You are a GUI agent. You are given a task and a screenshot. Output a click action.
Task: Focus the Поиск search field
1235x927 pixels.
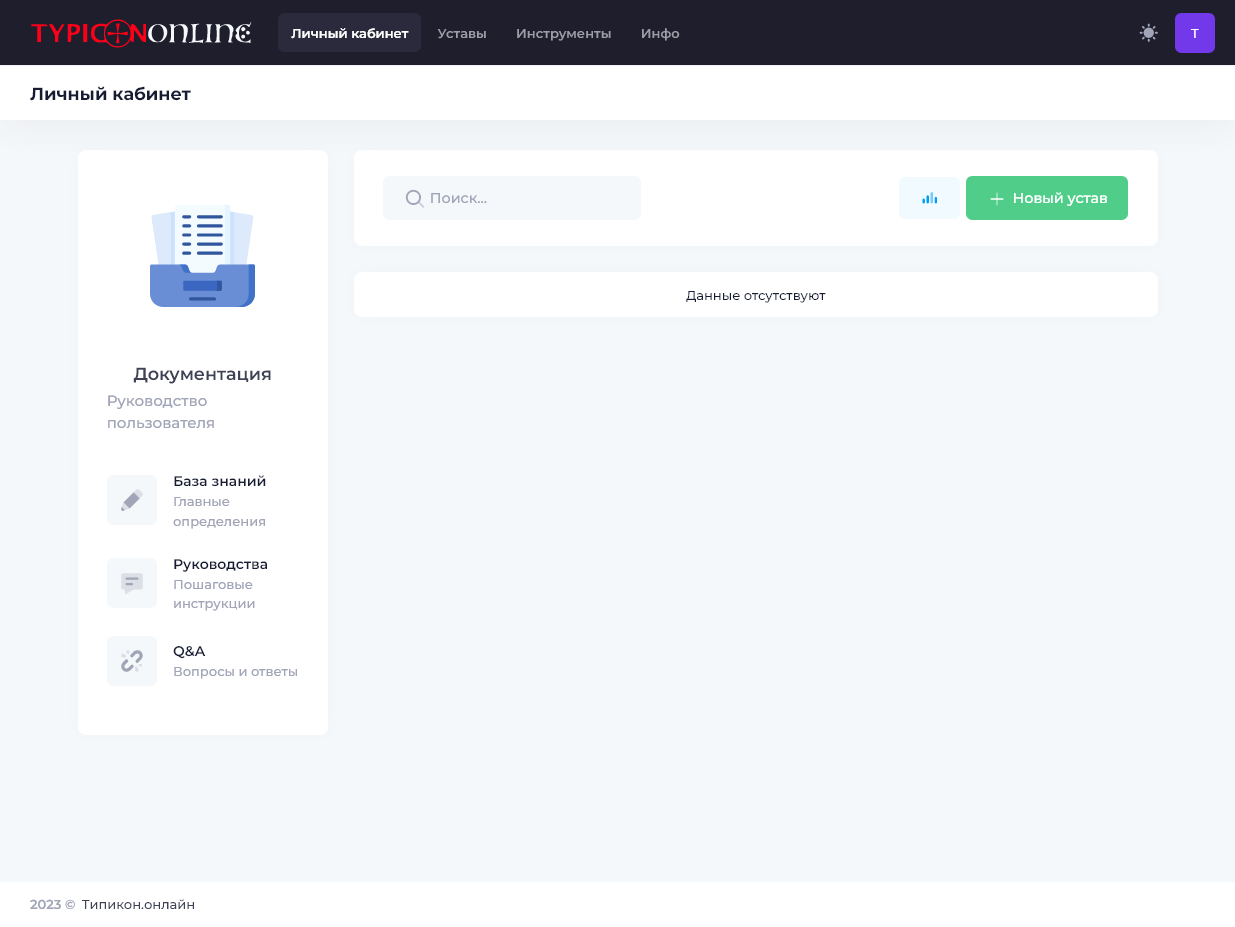click(512, 198)
